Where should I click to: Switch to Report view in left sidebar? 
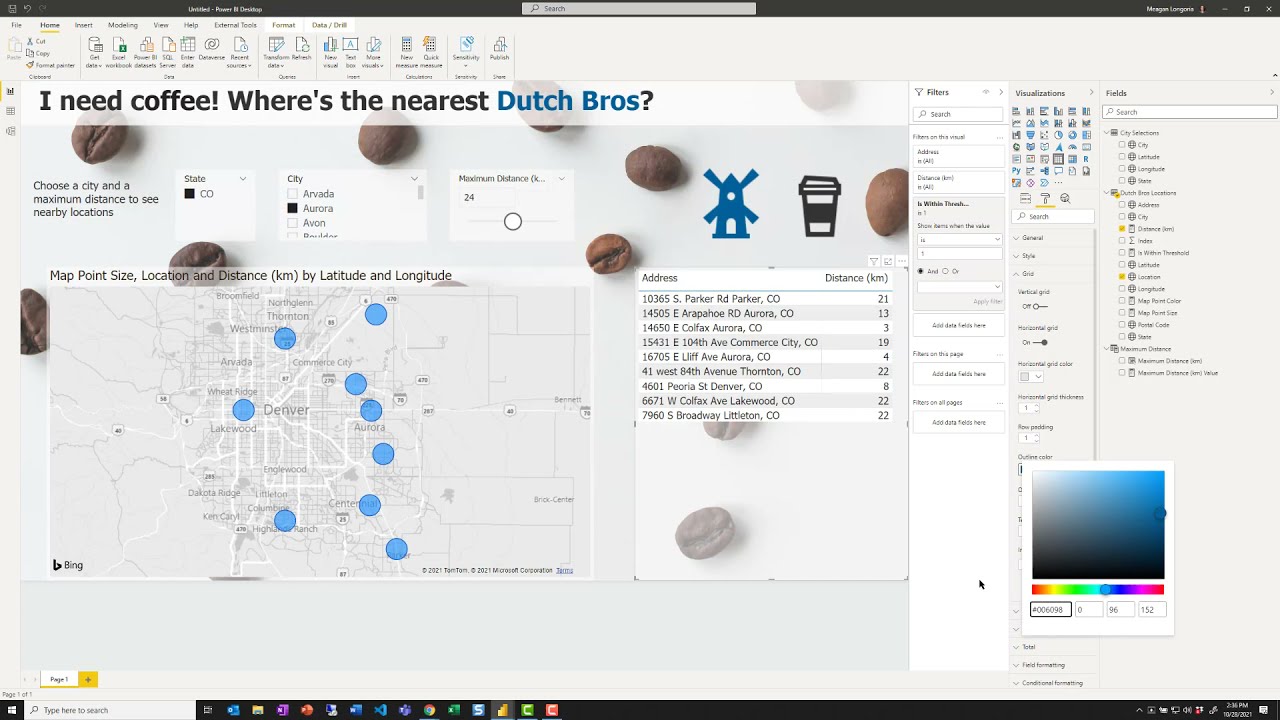tap(10, 91)
